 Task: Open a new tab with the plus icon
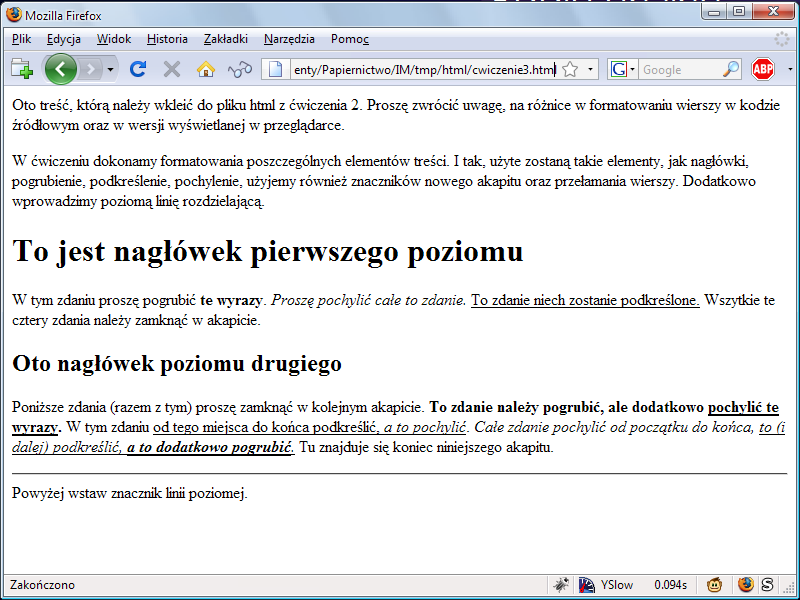point(22,69)
